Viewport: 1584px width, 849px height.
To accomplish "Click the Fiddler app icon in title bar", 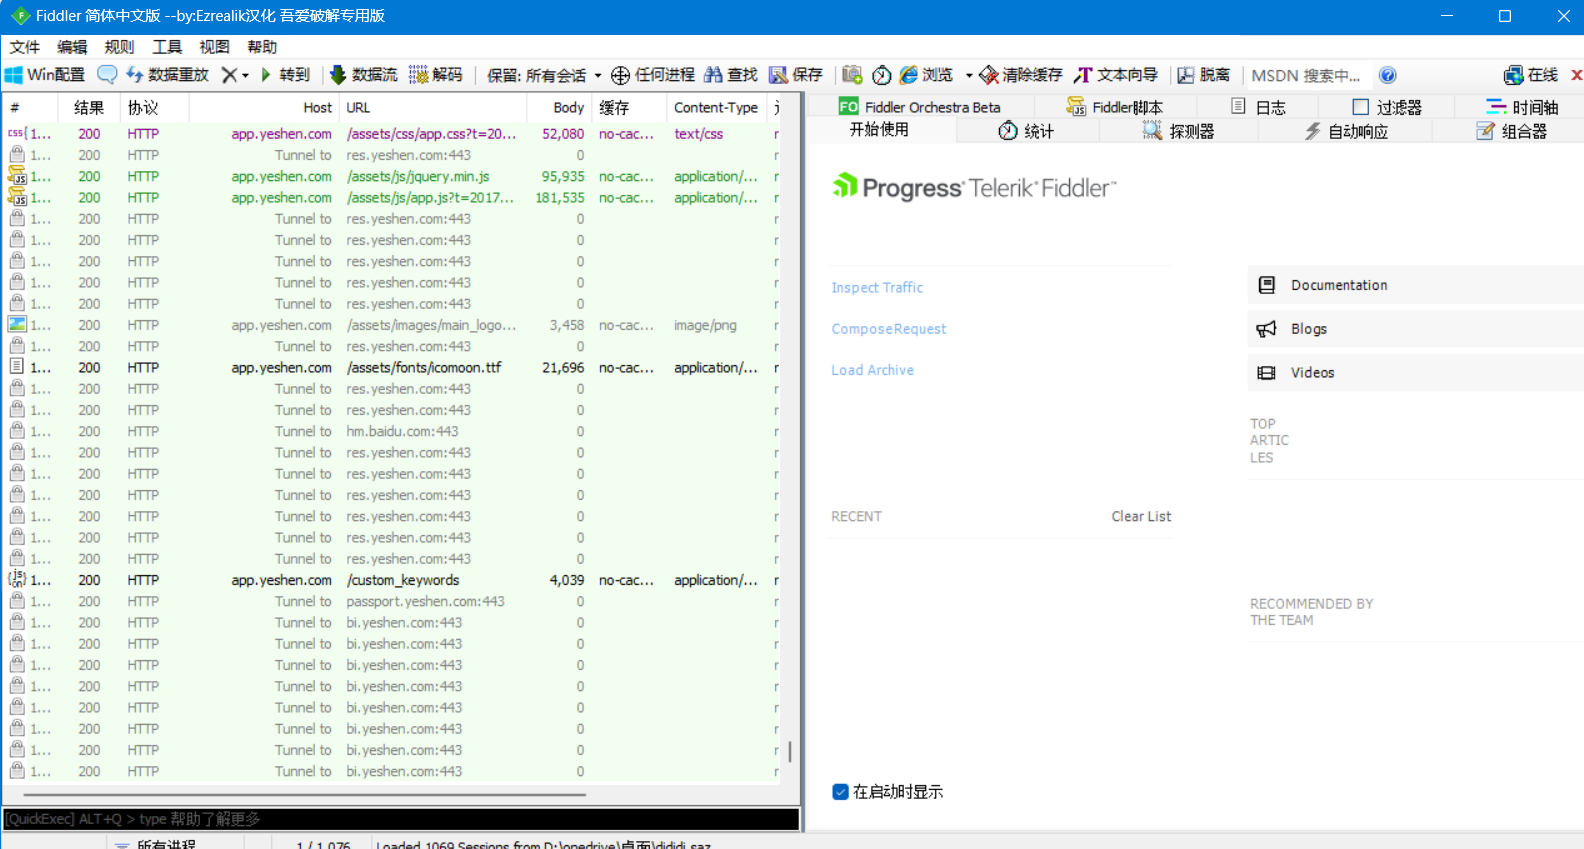I will click(20, 16).
